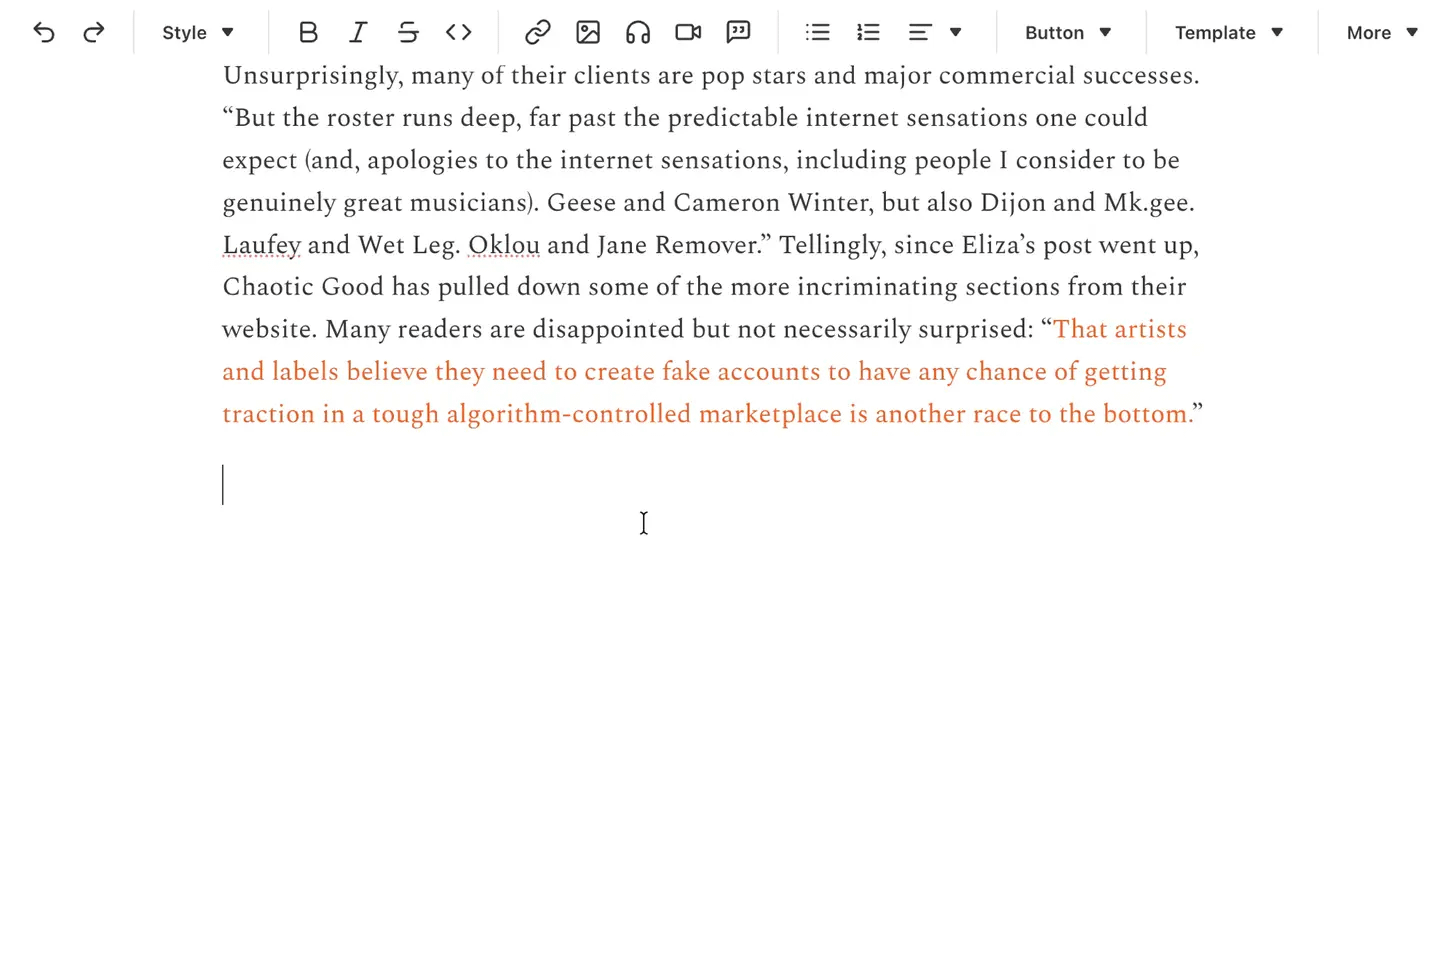
Task: Open the Template dropdown menu
Action: (x=1229, y=33)
